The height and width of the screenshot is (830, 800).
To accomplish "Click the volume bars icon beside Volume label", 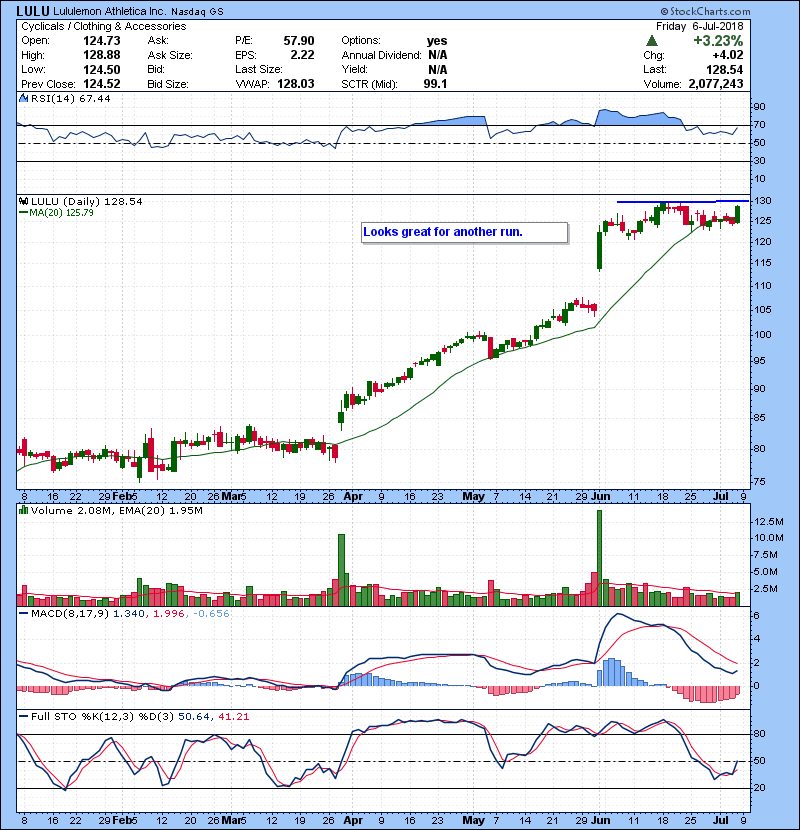I will (x=24, y=510).
